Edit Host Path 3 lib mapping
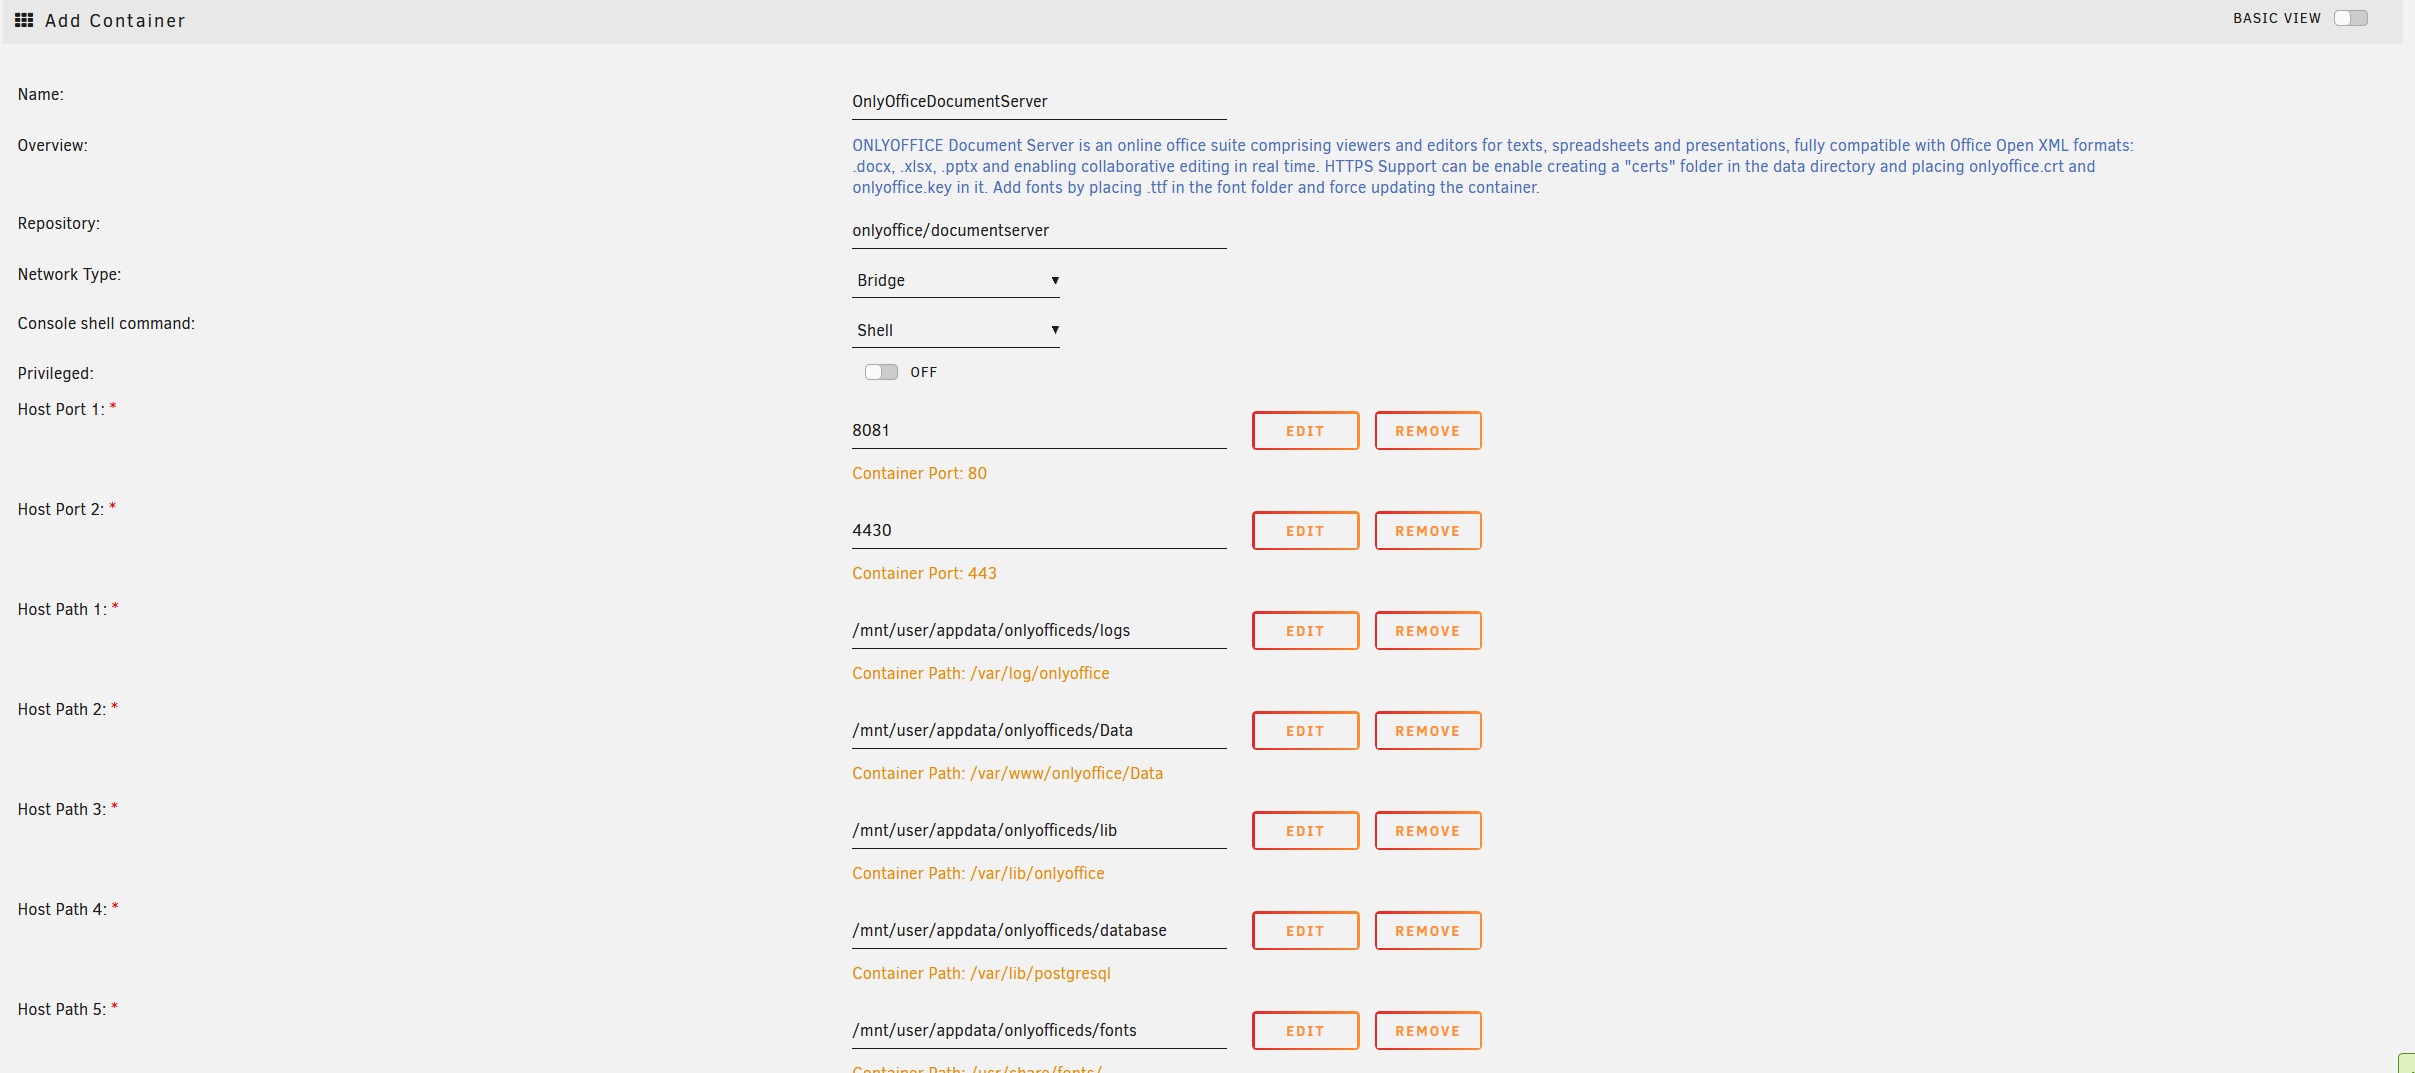Image resolution: width=2415 pixels, height=1073 pixels. (1305, 831)
